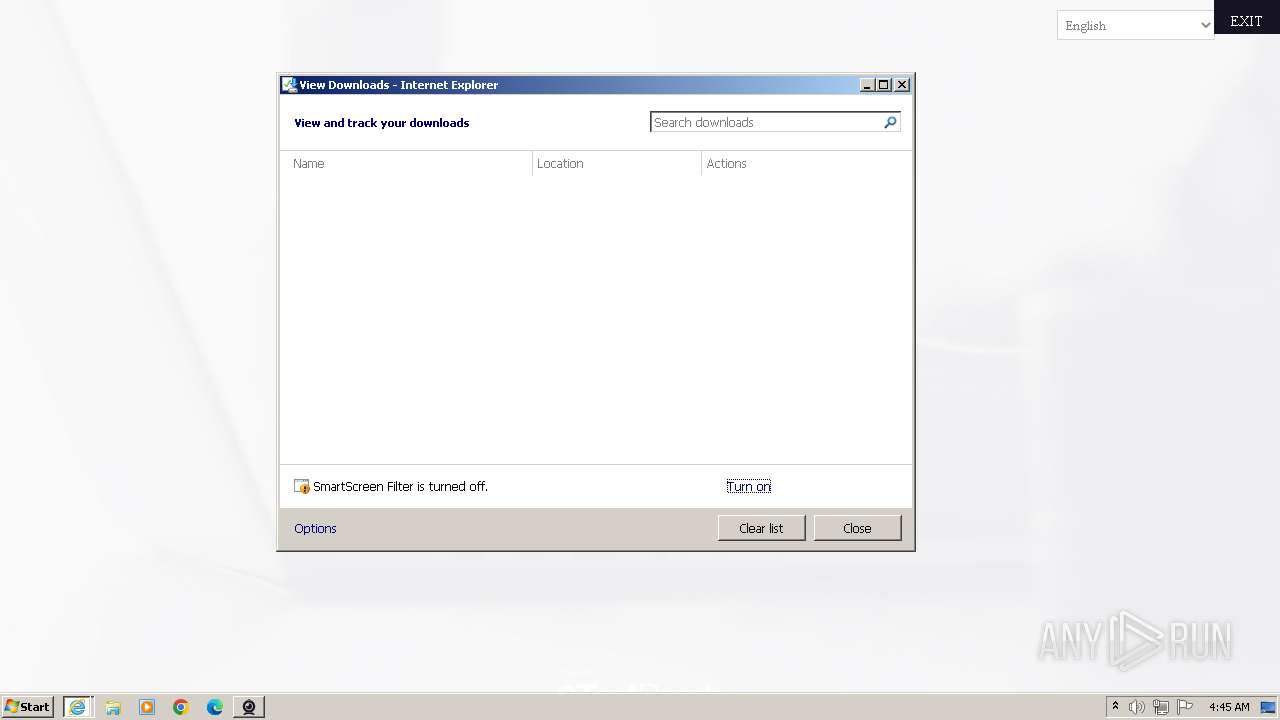Open the network tray icon
Screen dimensions: 1280x720
pos(1161,707)
